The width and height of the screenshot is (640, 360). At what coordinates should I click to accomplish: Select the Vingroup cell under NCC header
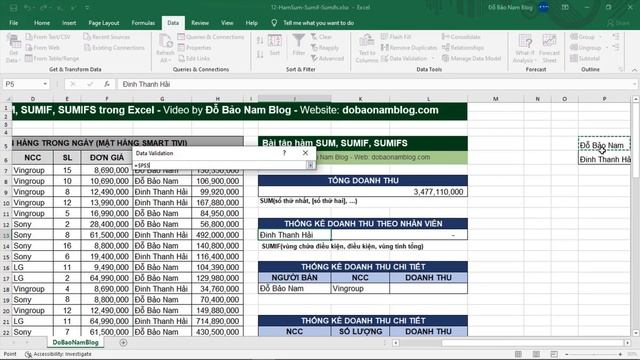pos(360,288)
